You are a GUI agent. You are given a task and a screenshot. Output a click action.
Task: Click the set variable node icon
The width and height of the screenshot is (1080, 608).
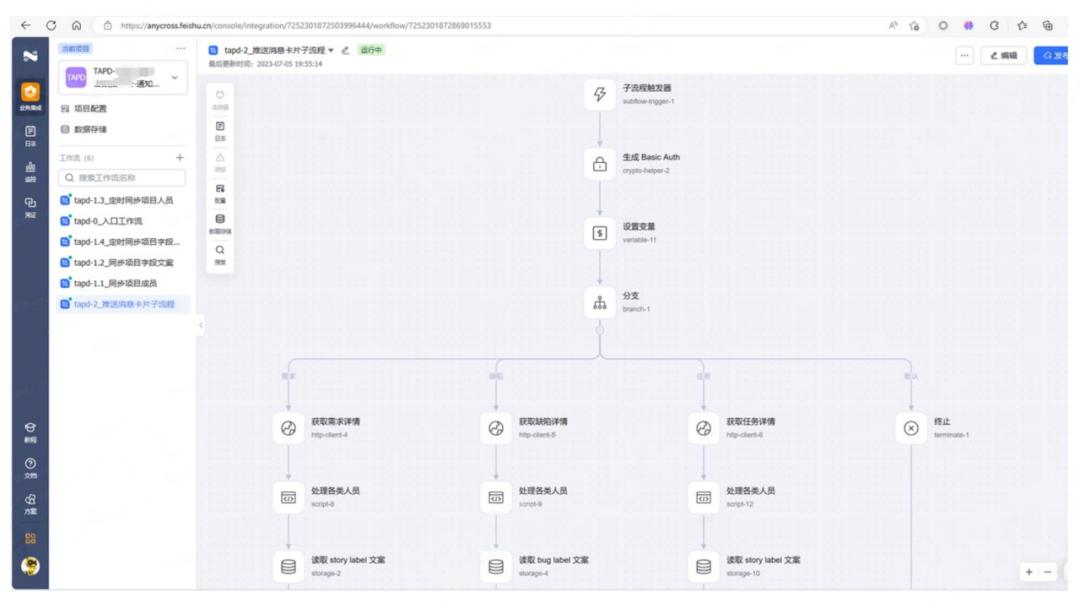[600, 233]
